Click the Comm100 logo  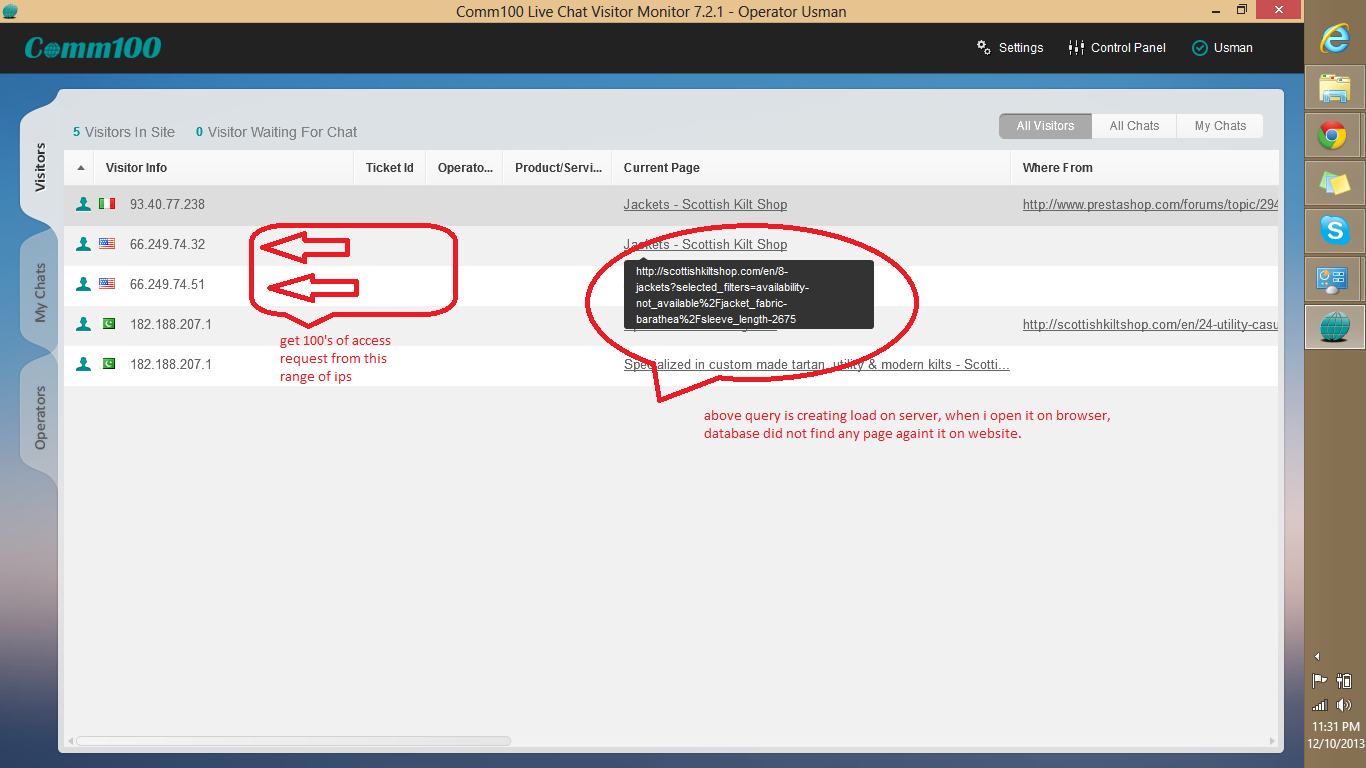tap(93, 48)
